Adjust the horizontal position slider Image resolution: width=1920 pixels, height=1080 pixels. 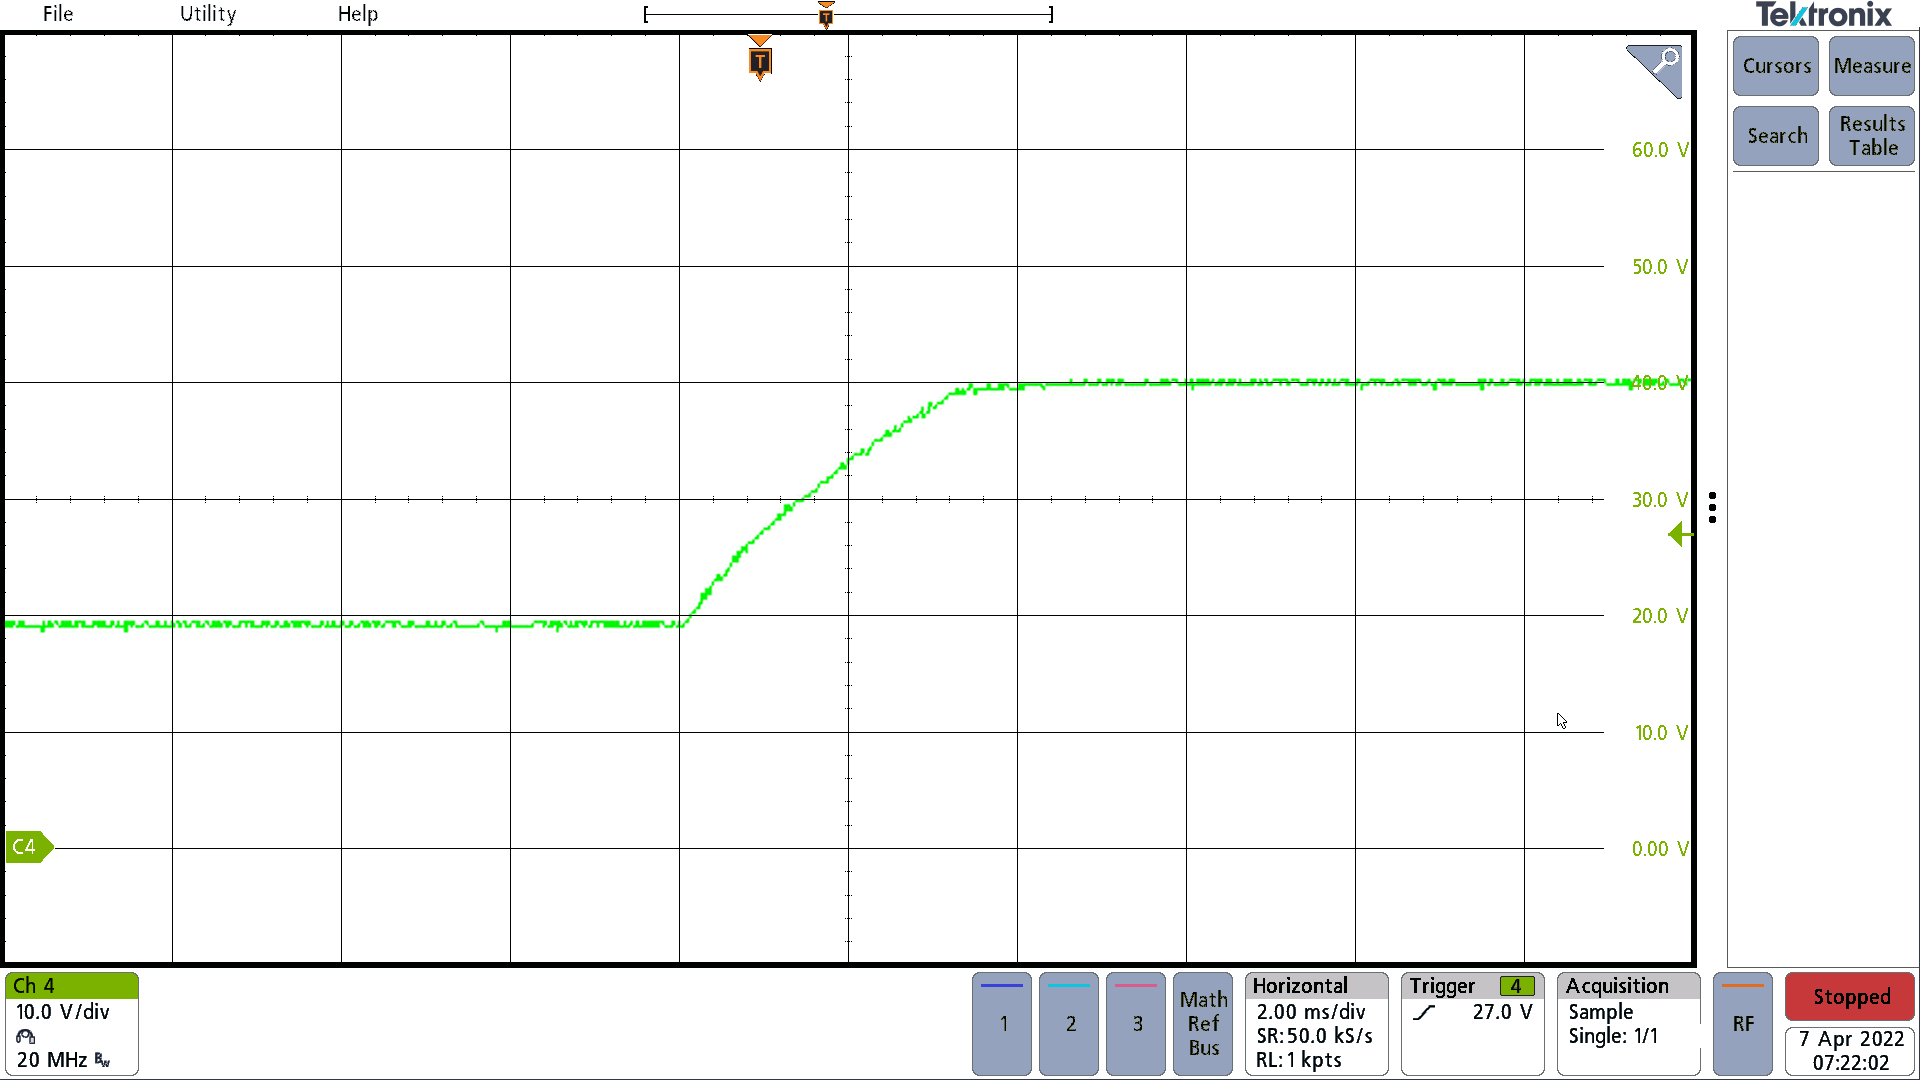point(825,14)
